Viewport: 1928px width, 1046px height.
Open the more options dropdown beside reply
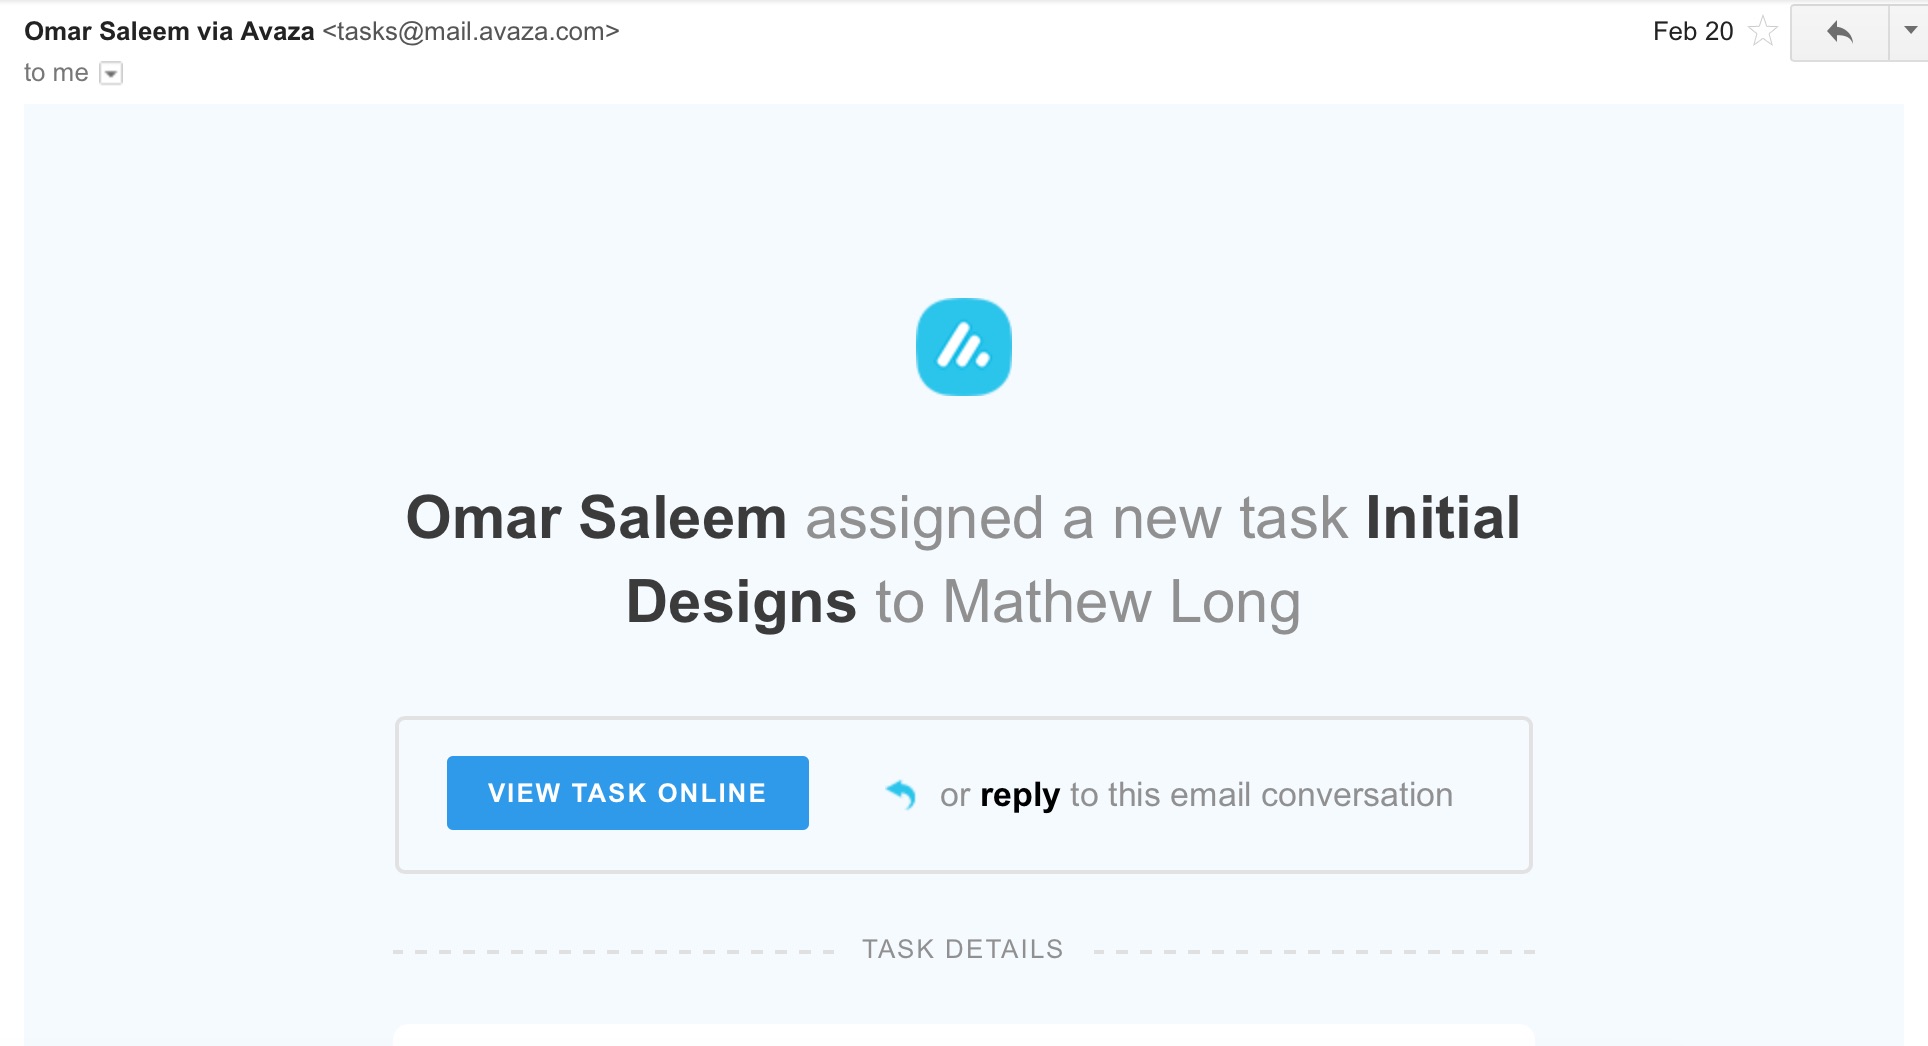(1909, 31)
